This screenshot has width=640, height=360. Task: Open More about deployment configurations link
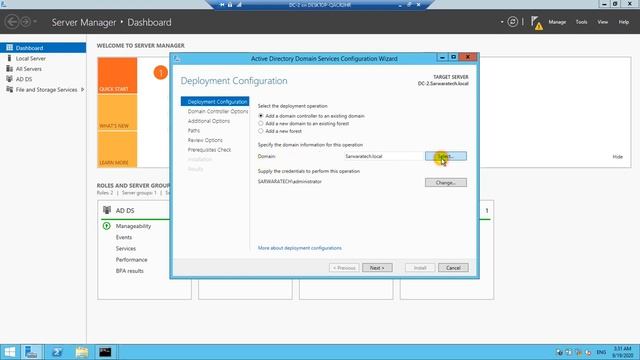[300, 248]
